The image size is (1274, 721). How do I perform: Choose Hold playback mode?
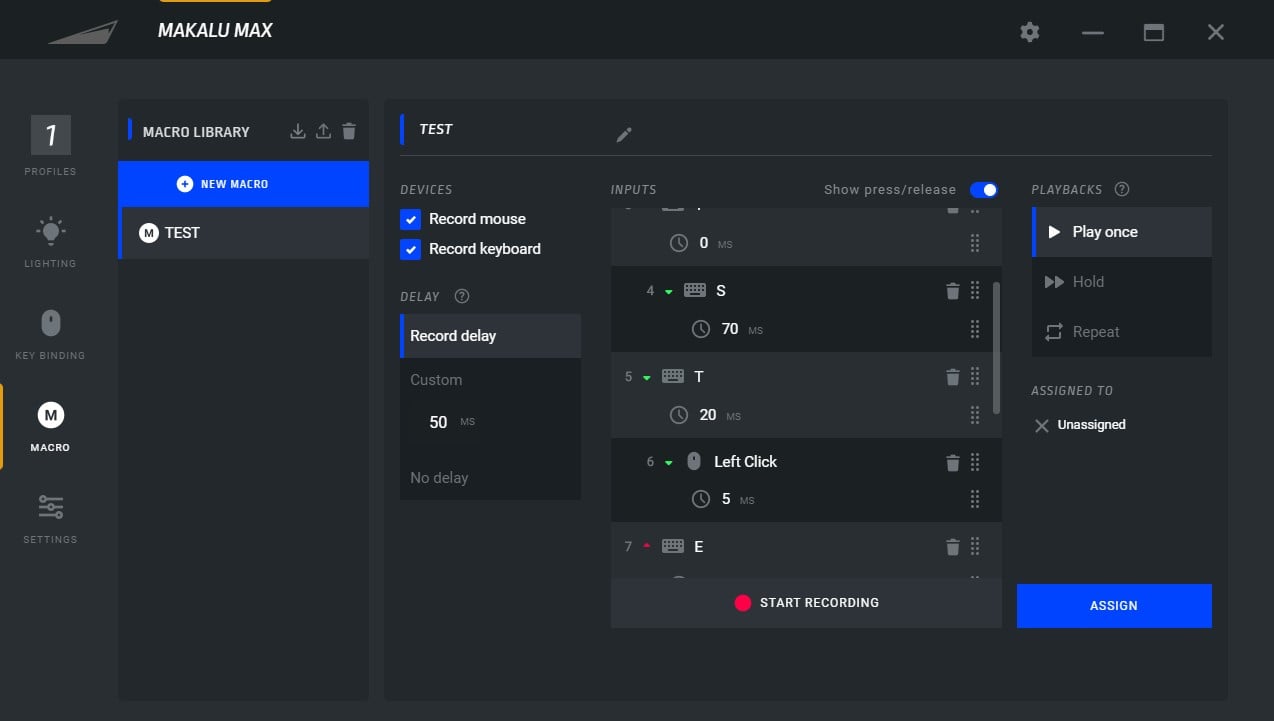[1122, 282]
